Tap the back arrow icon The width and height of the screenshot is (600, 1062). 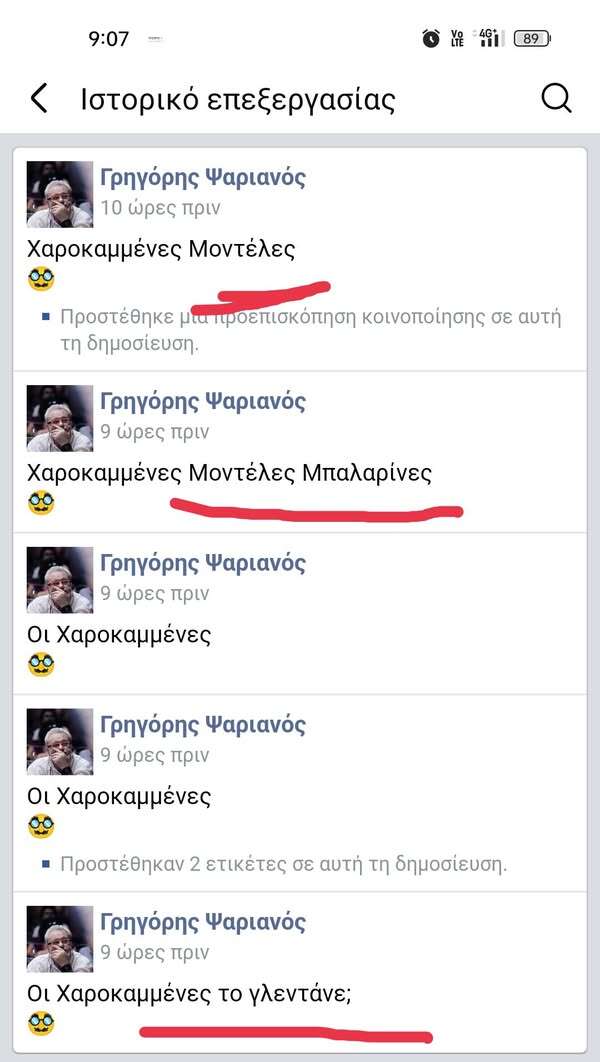click(39, 99)
